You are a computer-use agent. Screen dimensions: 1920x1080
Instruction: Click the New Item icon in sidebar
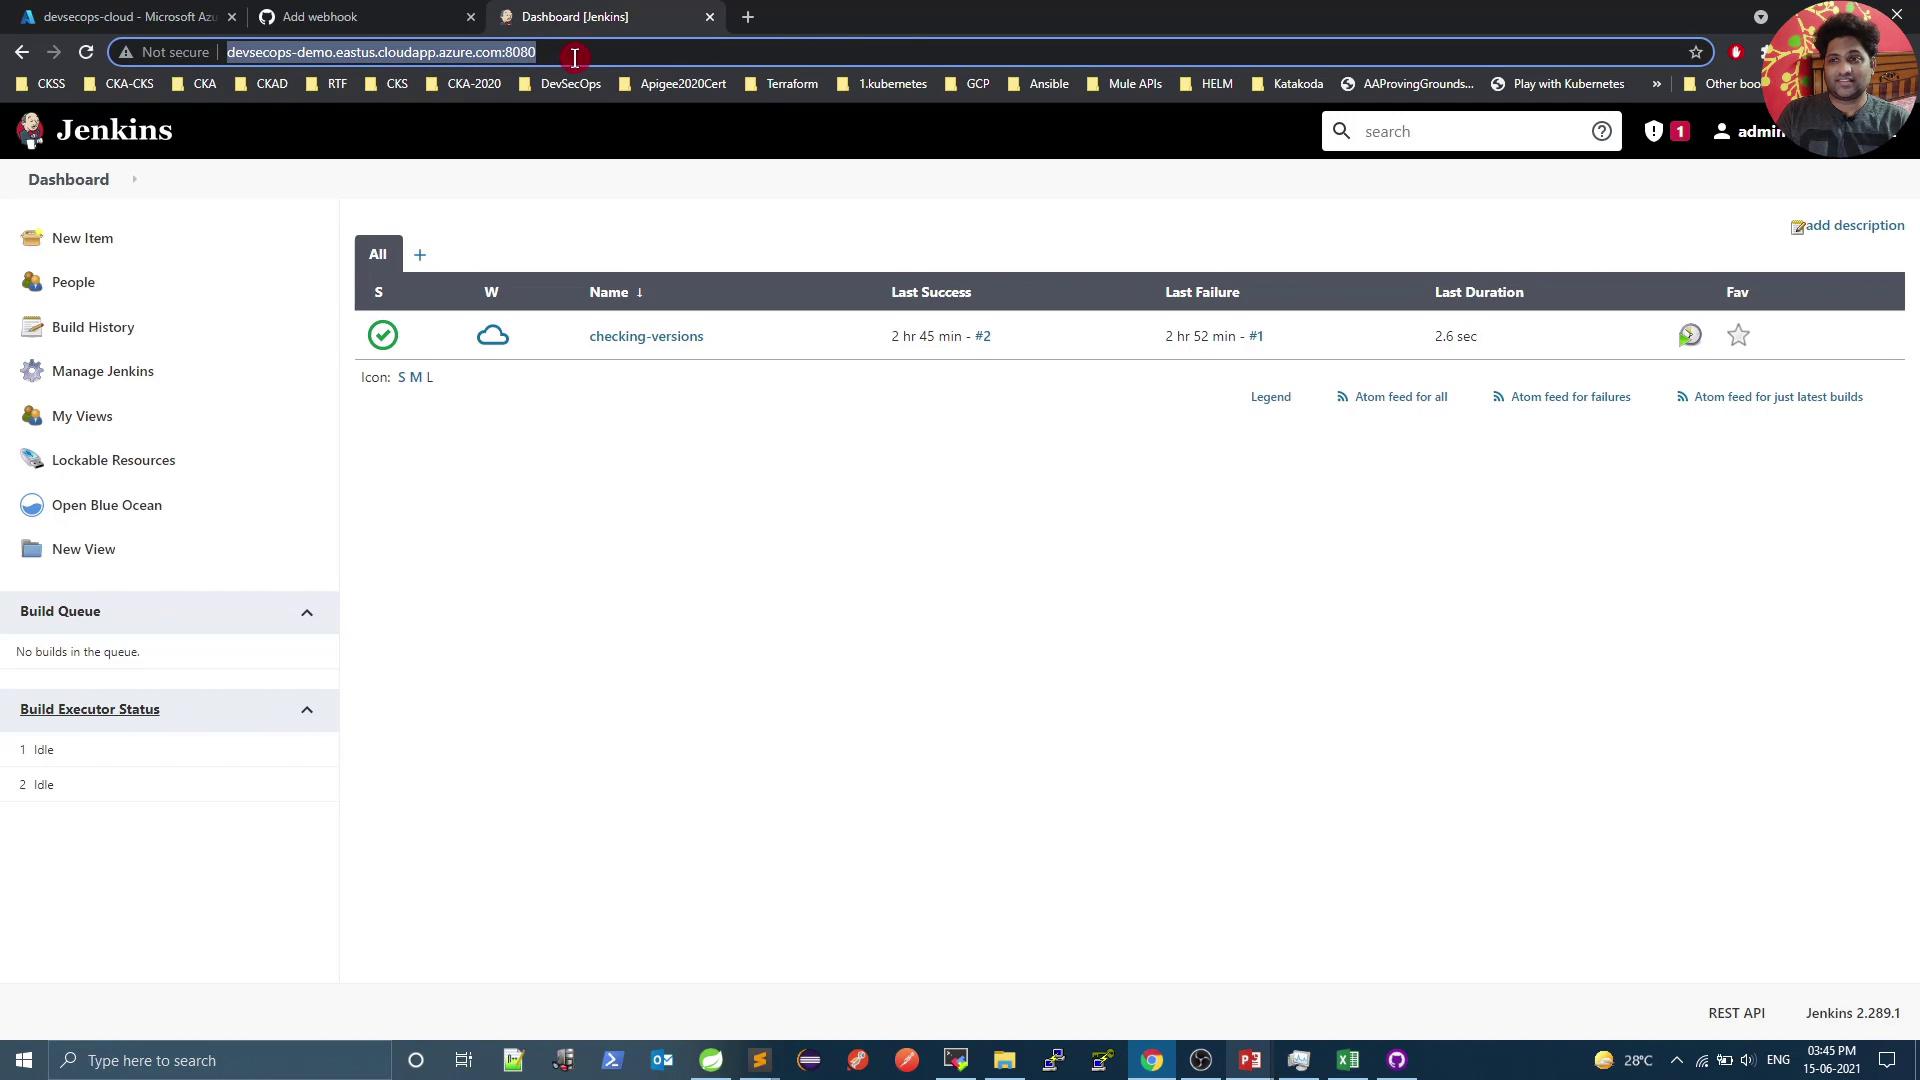pyautogui.click(x=32, y=238)
